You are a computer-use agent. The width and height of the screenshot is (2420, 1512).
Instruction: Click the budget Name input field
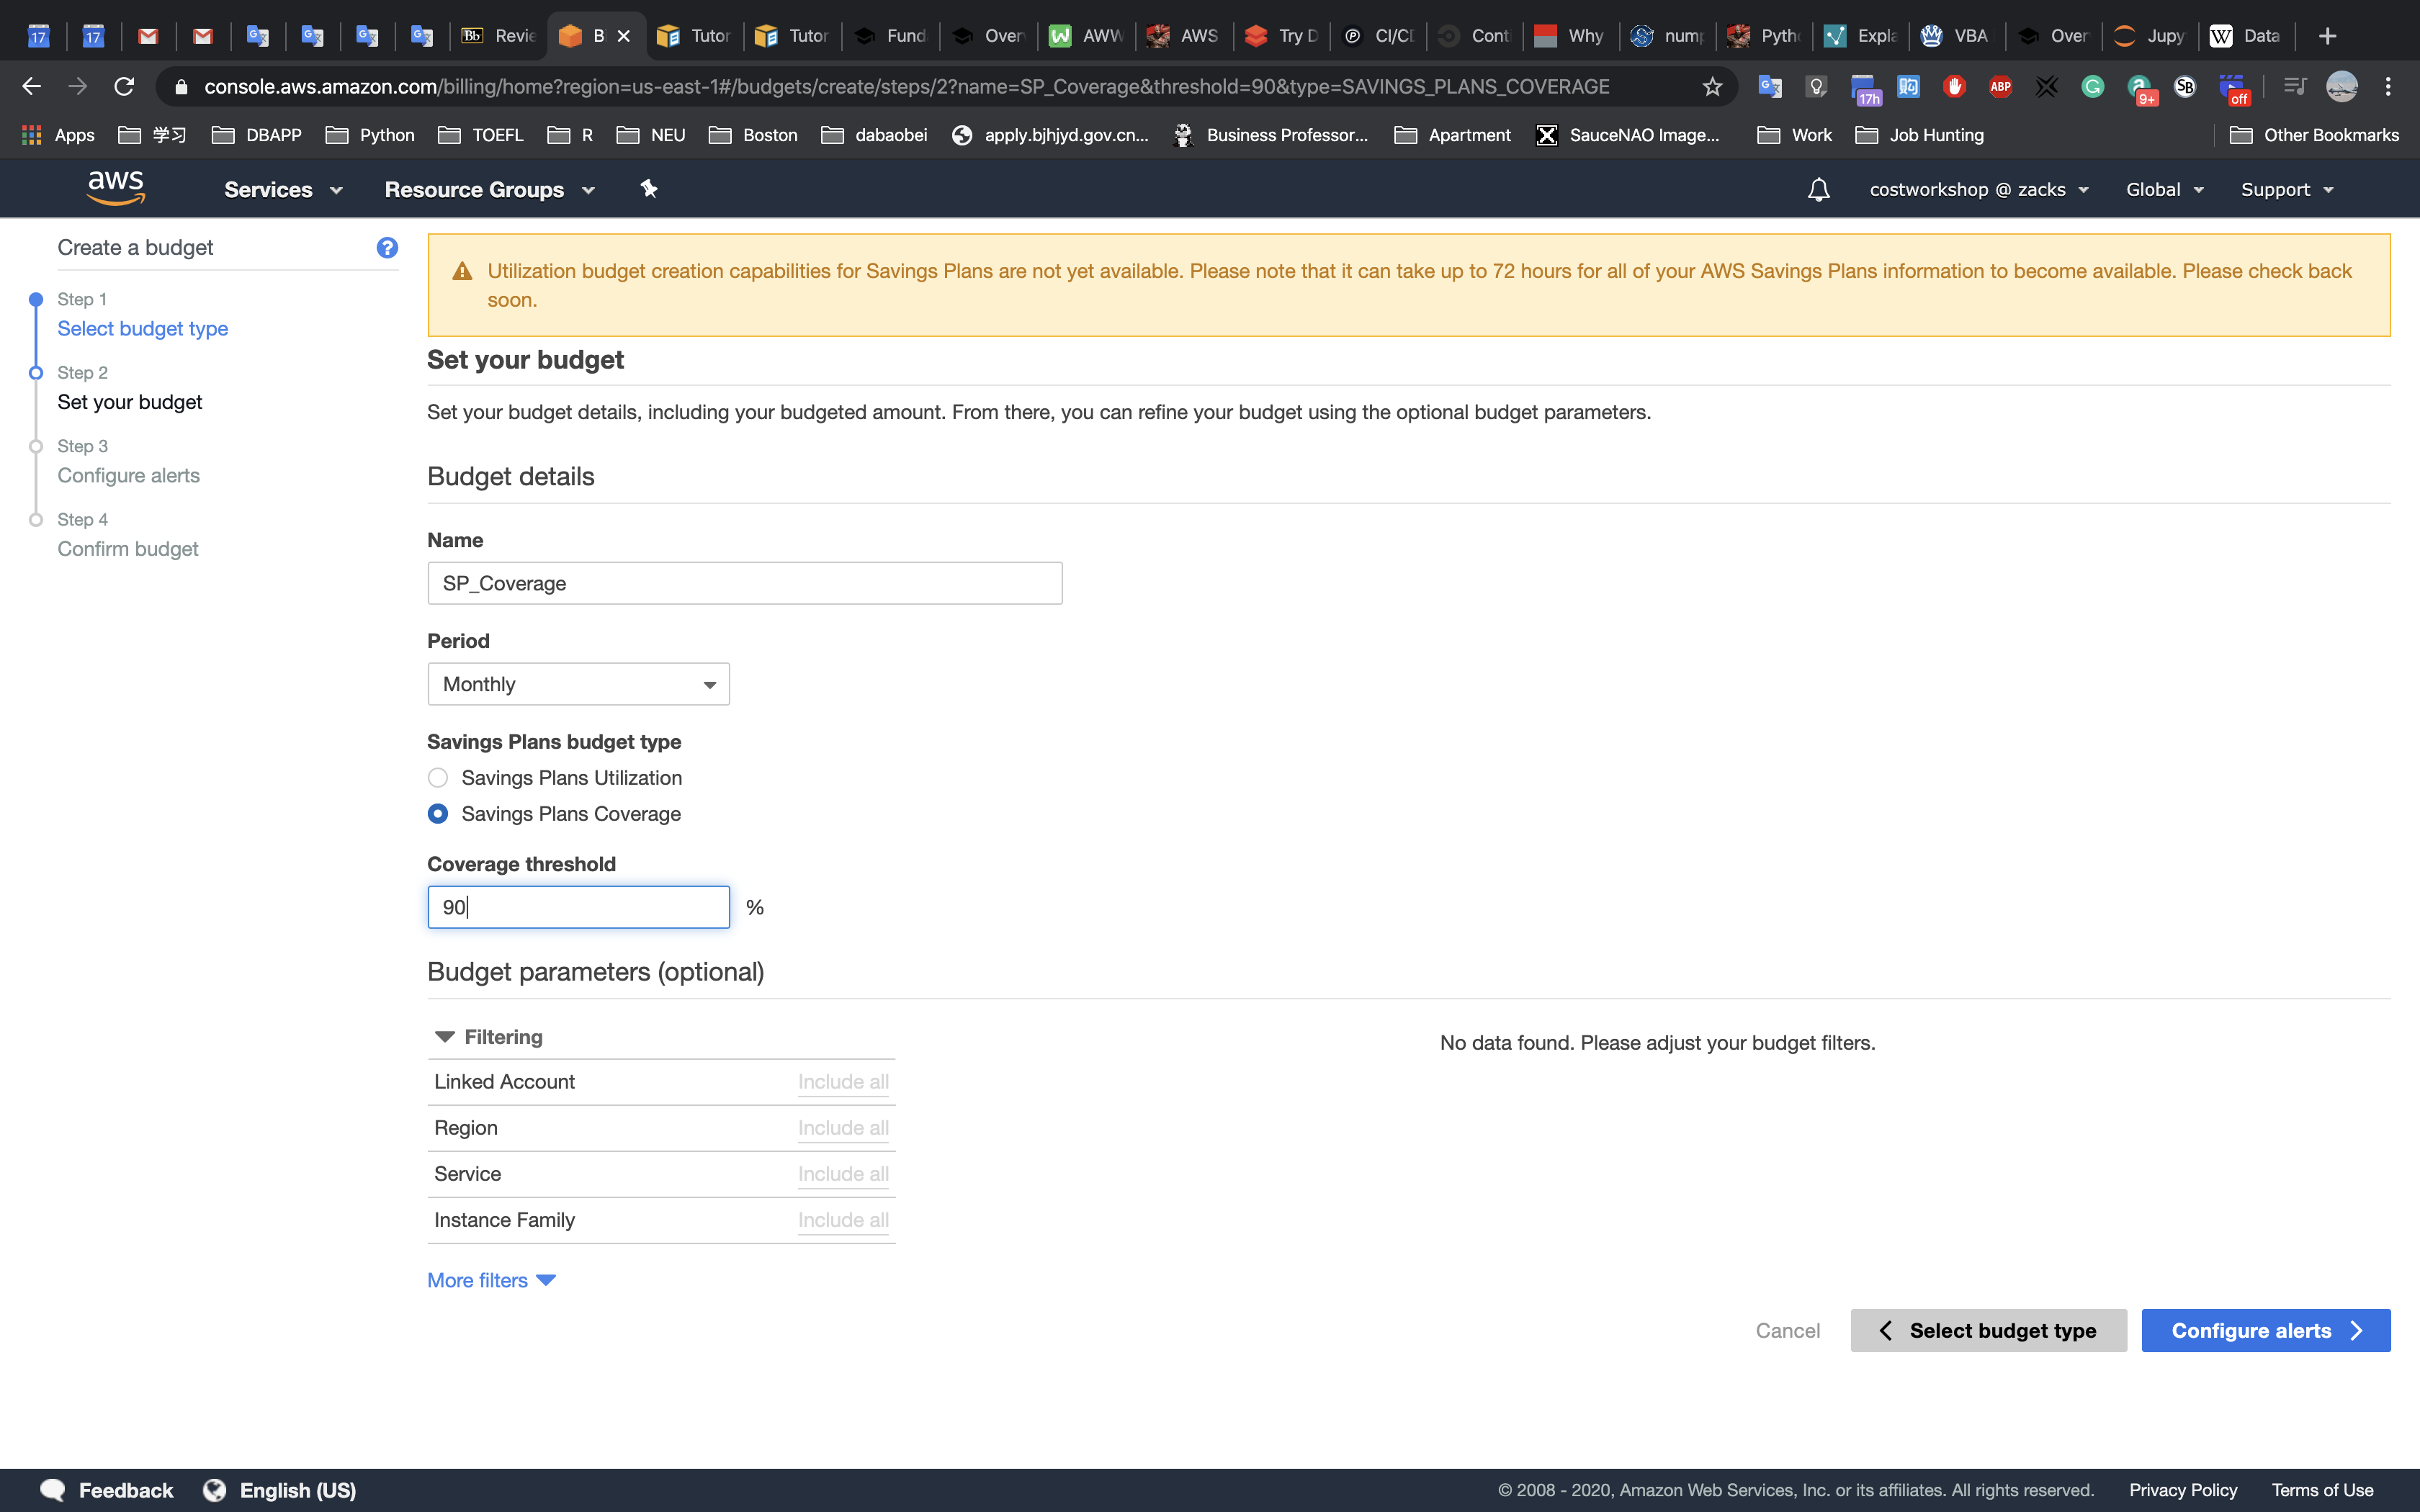tap(744, 583)
